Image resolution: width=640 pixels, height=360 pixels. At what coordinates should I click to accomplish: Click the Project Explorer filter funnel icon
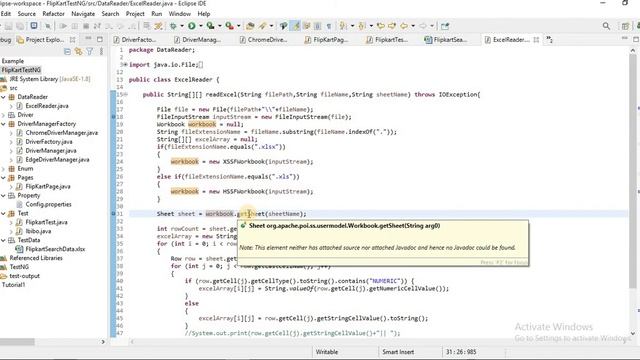(89, 51)
